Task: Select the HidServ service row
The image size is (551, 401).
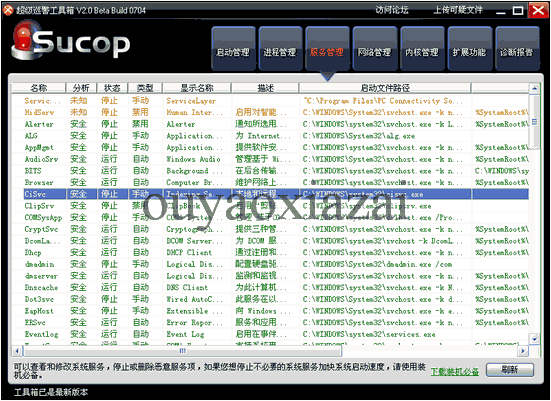Action: coord(270,112)
